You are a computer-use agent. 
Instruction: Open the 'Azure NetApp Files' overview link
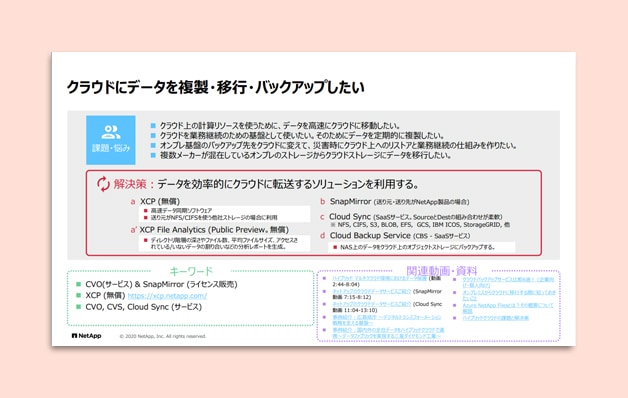pyautogui.click(x=508, y=308)
